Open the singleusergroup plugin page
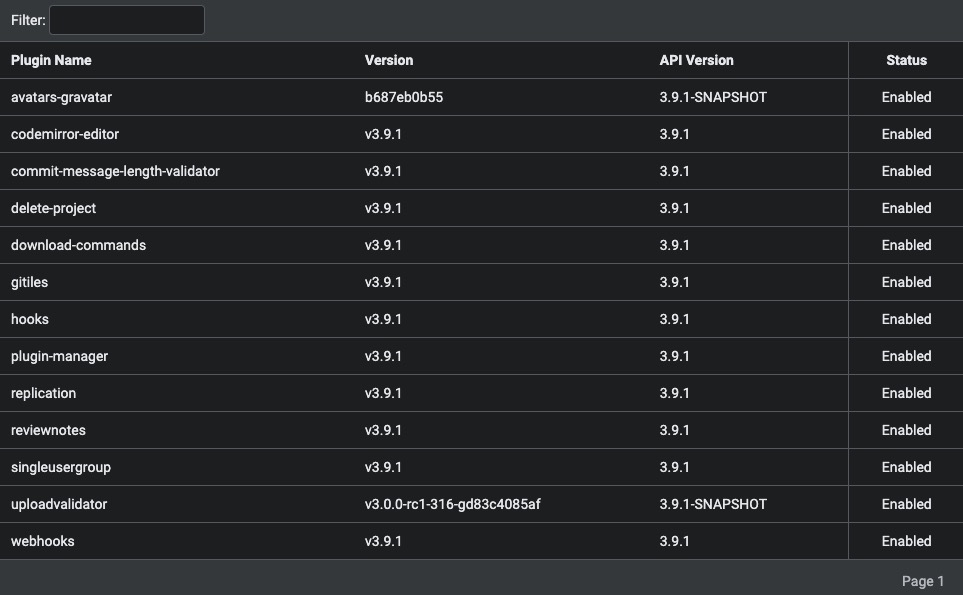This screenshot has height=595, width=963. point(59,467)
